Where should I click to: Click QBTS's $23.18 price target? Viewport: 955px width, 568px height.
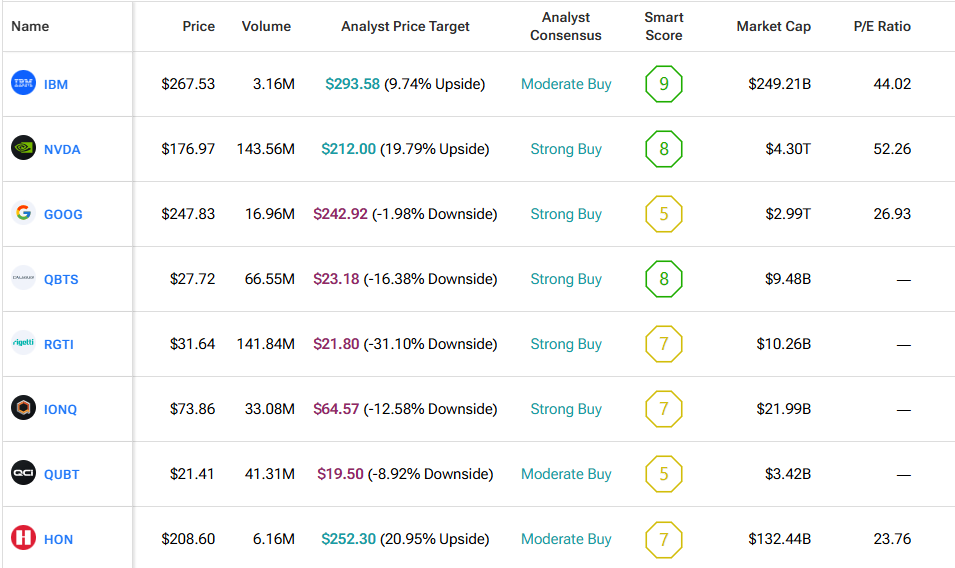[x=336, y=279]
